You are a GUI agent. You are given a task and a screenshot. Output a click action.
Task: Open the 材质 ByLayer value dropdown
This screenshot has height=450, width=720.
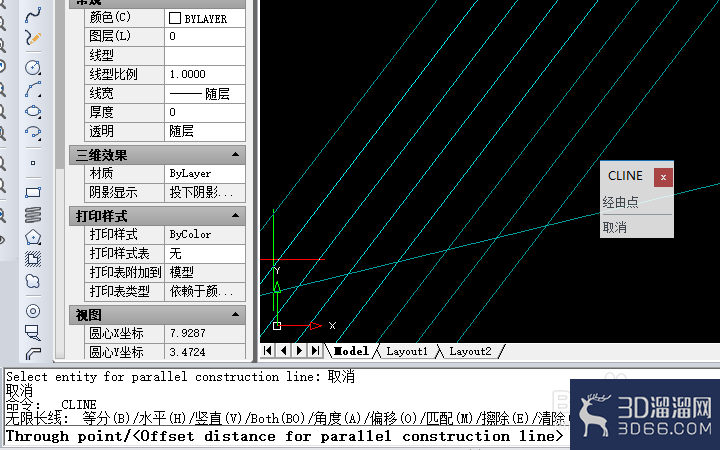[205, 174]
